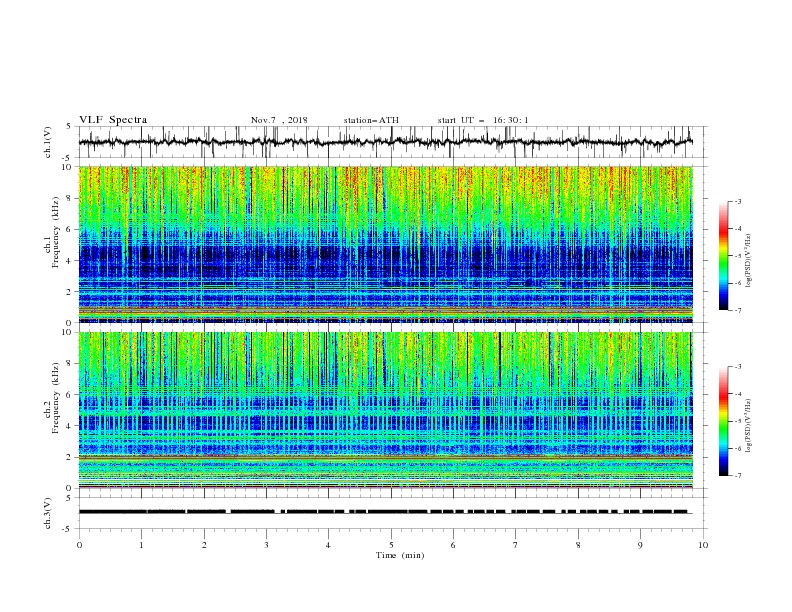Click the ch.1 colorbar log(PSD) label

pyautogui.click(x=748, y=261)
